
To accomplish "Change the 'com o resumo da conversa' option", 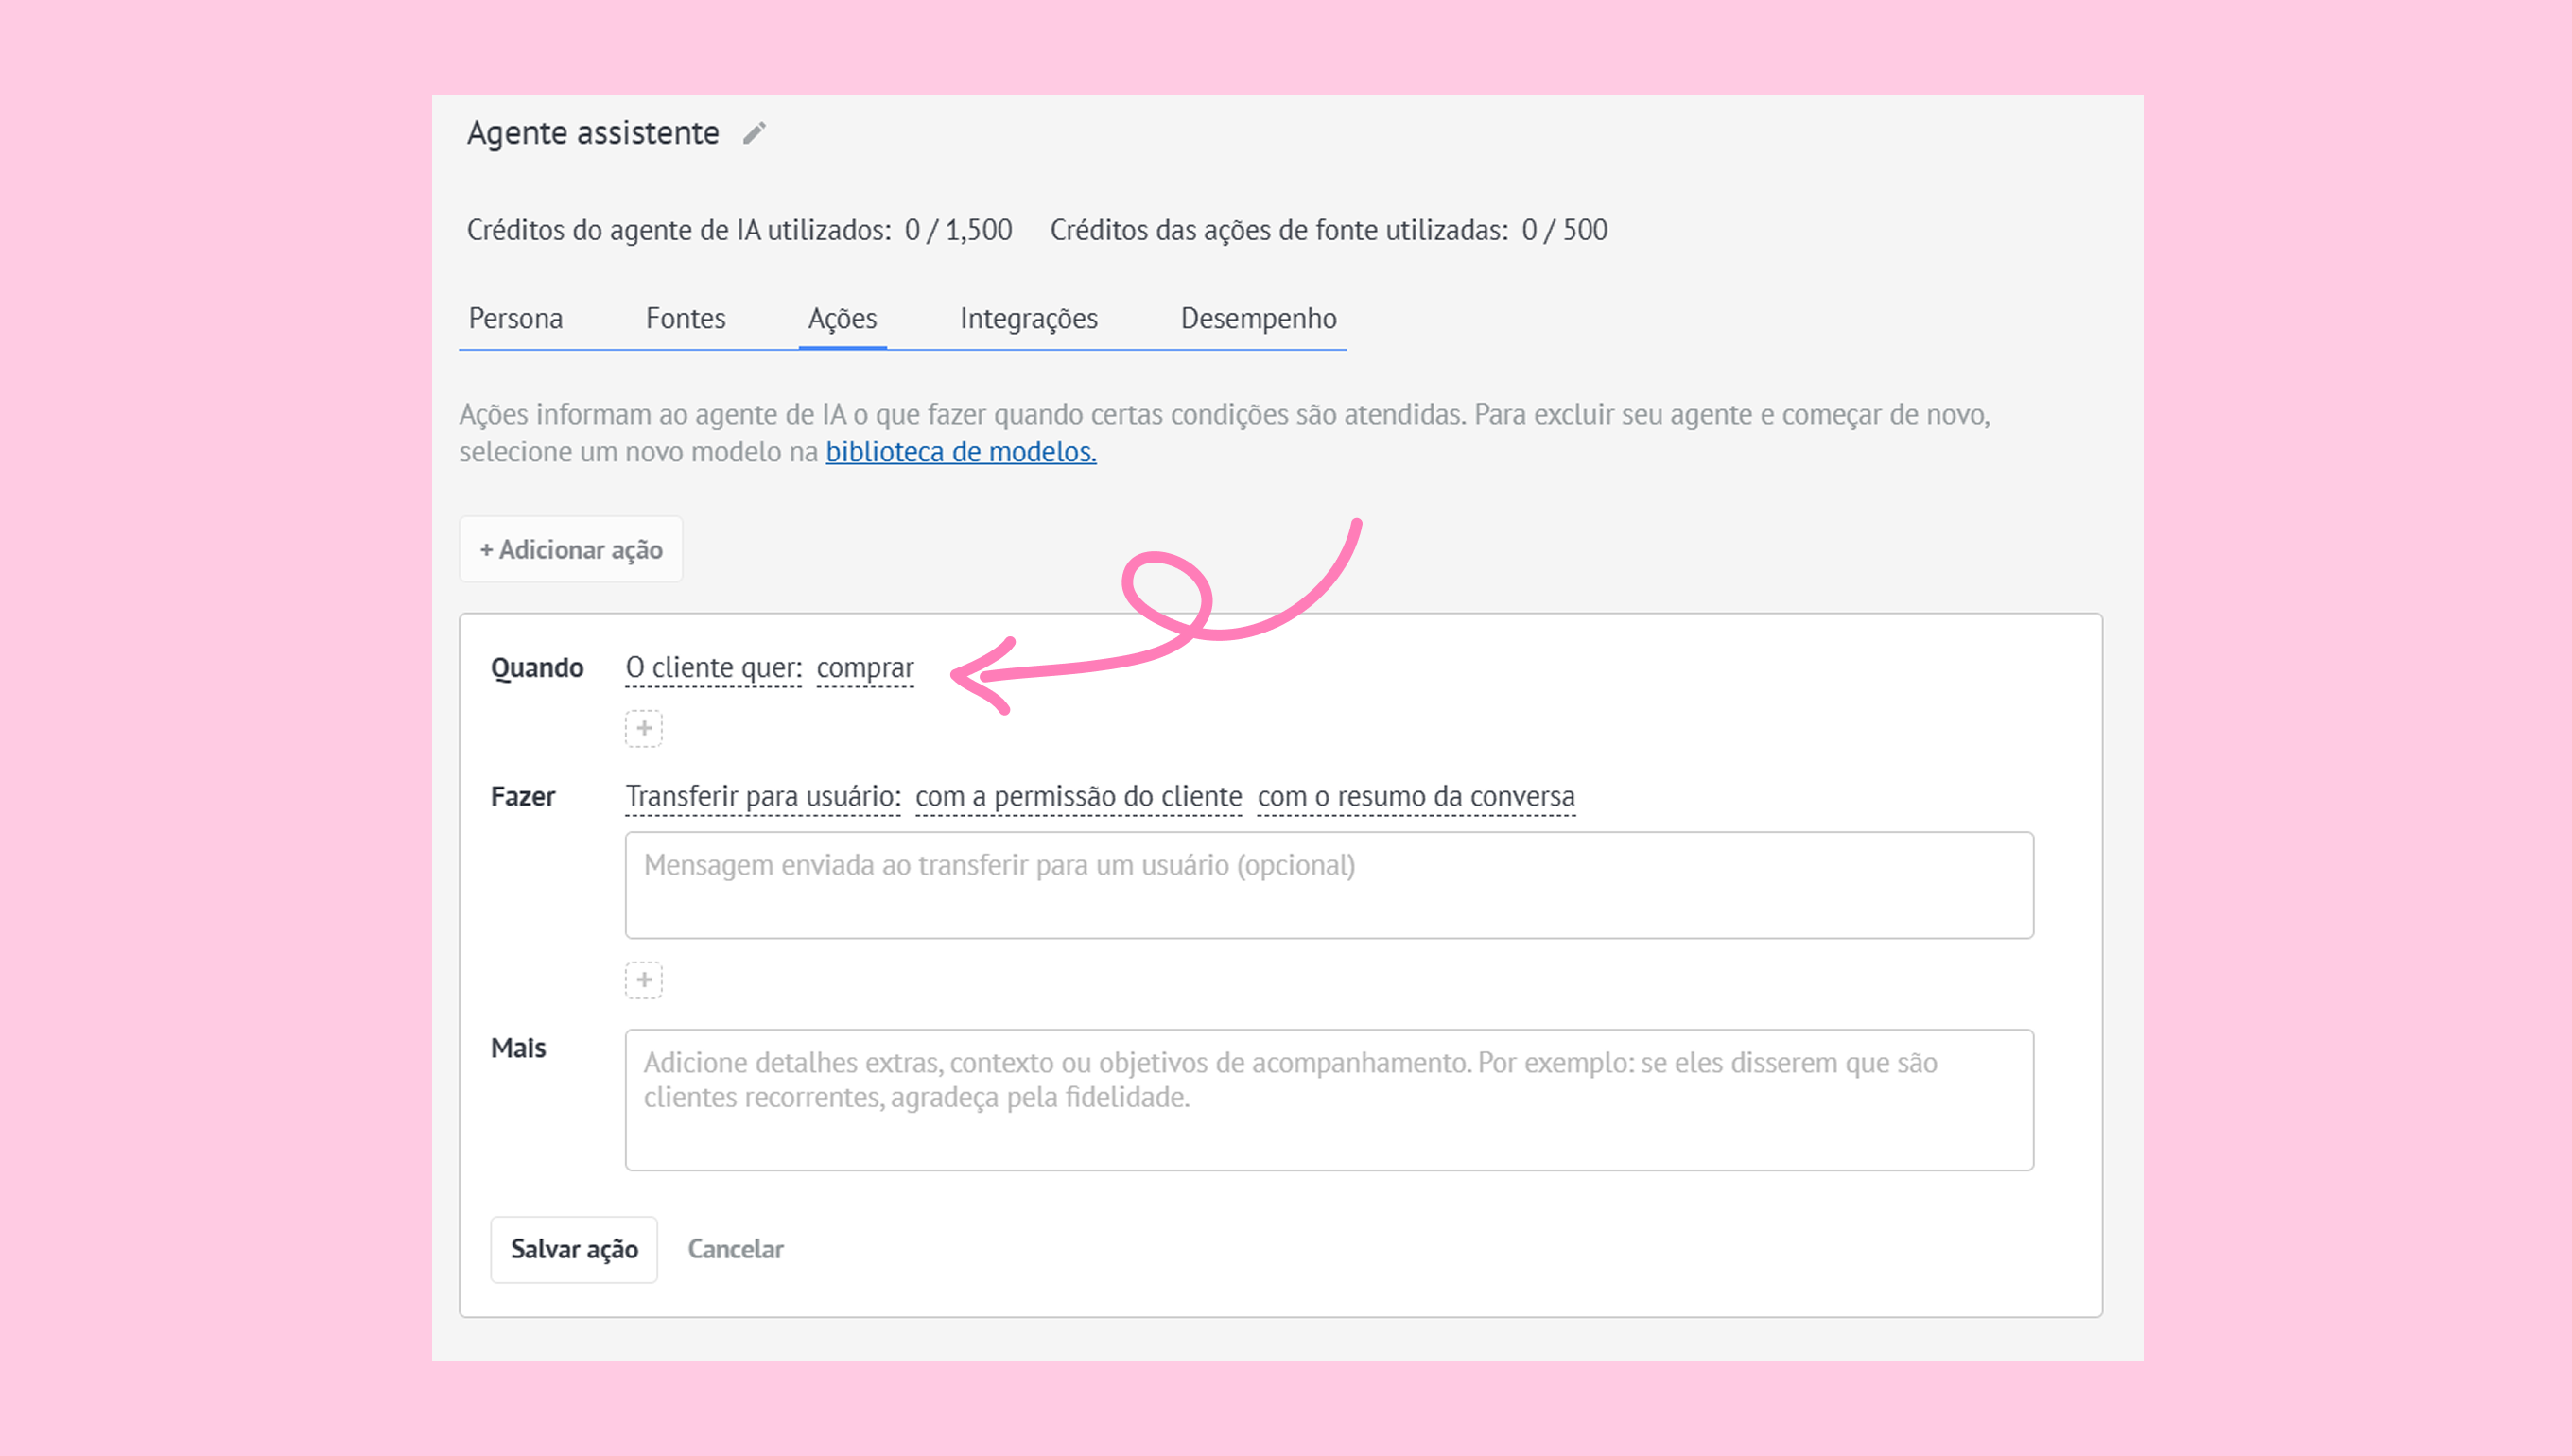I will (x=1415, y=797).
